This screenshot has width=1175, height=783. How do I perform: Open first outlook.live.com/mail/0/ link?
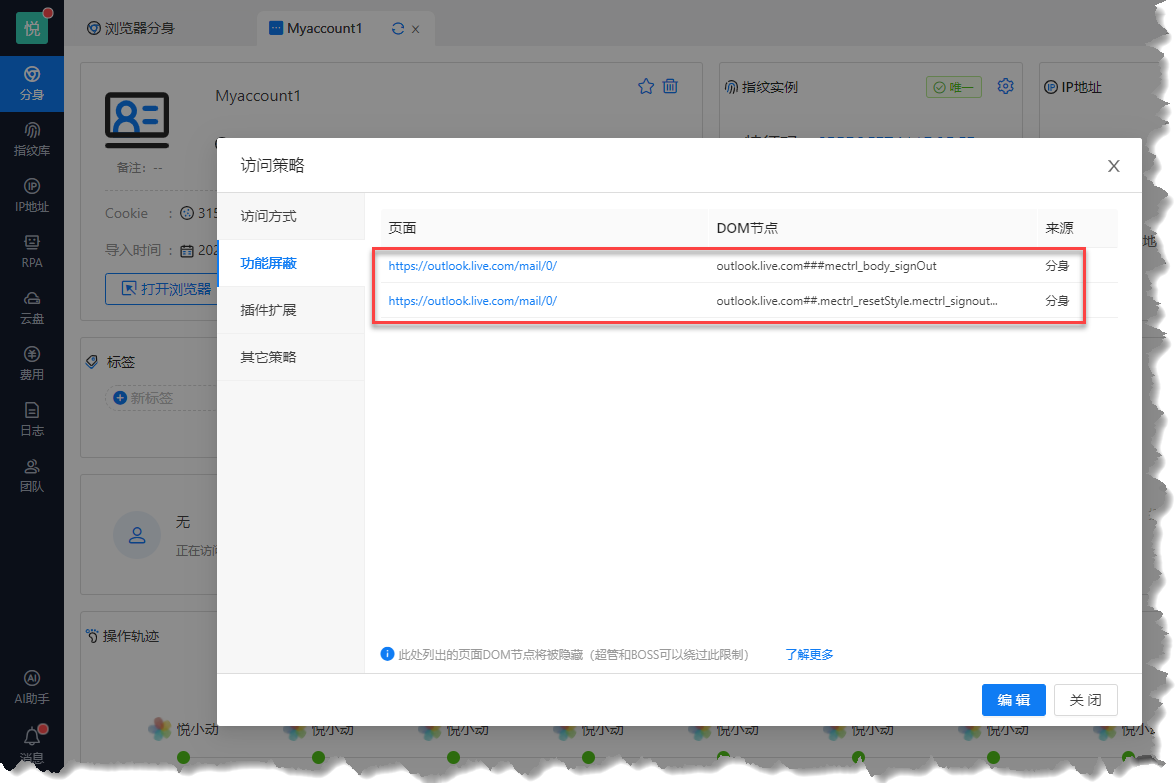(473, 266)
